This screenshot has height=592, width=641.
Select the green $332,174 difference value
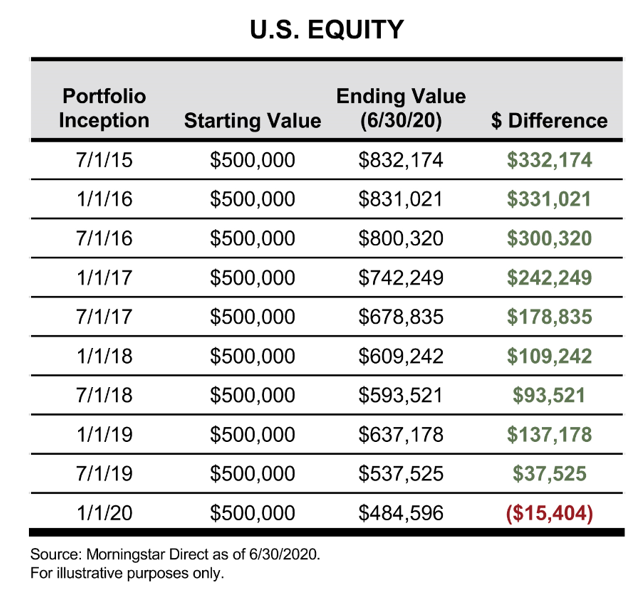pyautogui.click(x=549, y=159)
